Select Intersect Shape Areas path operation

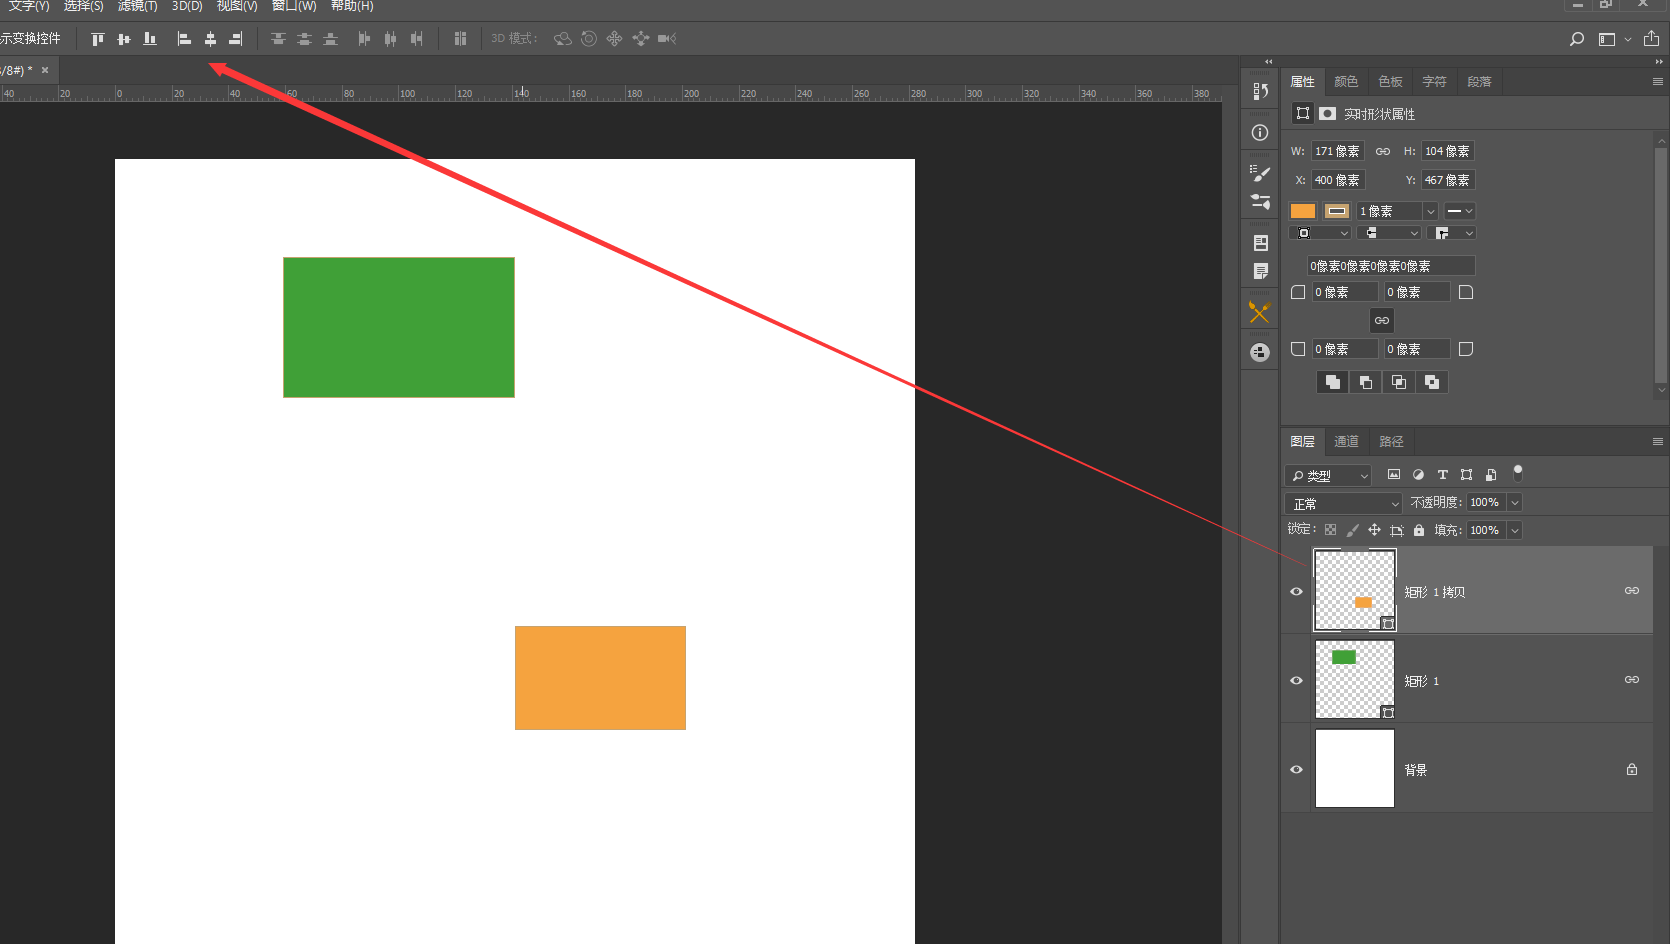pos(1399,382)
